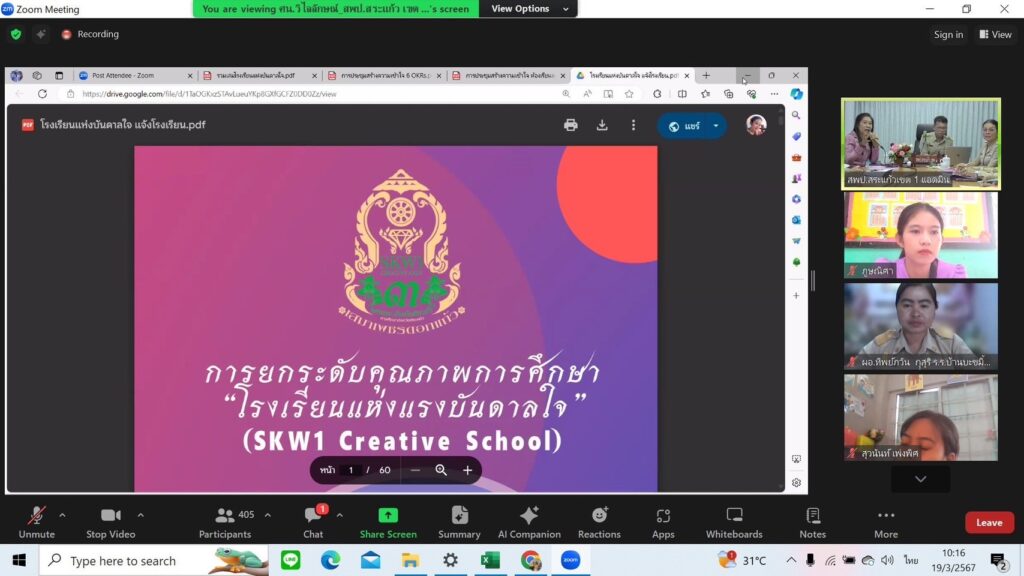Open Edge sidebar settings gear

tap(796, 483)
